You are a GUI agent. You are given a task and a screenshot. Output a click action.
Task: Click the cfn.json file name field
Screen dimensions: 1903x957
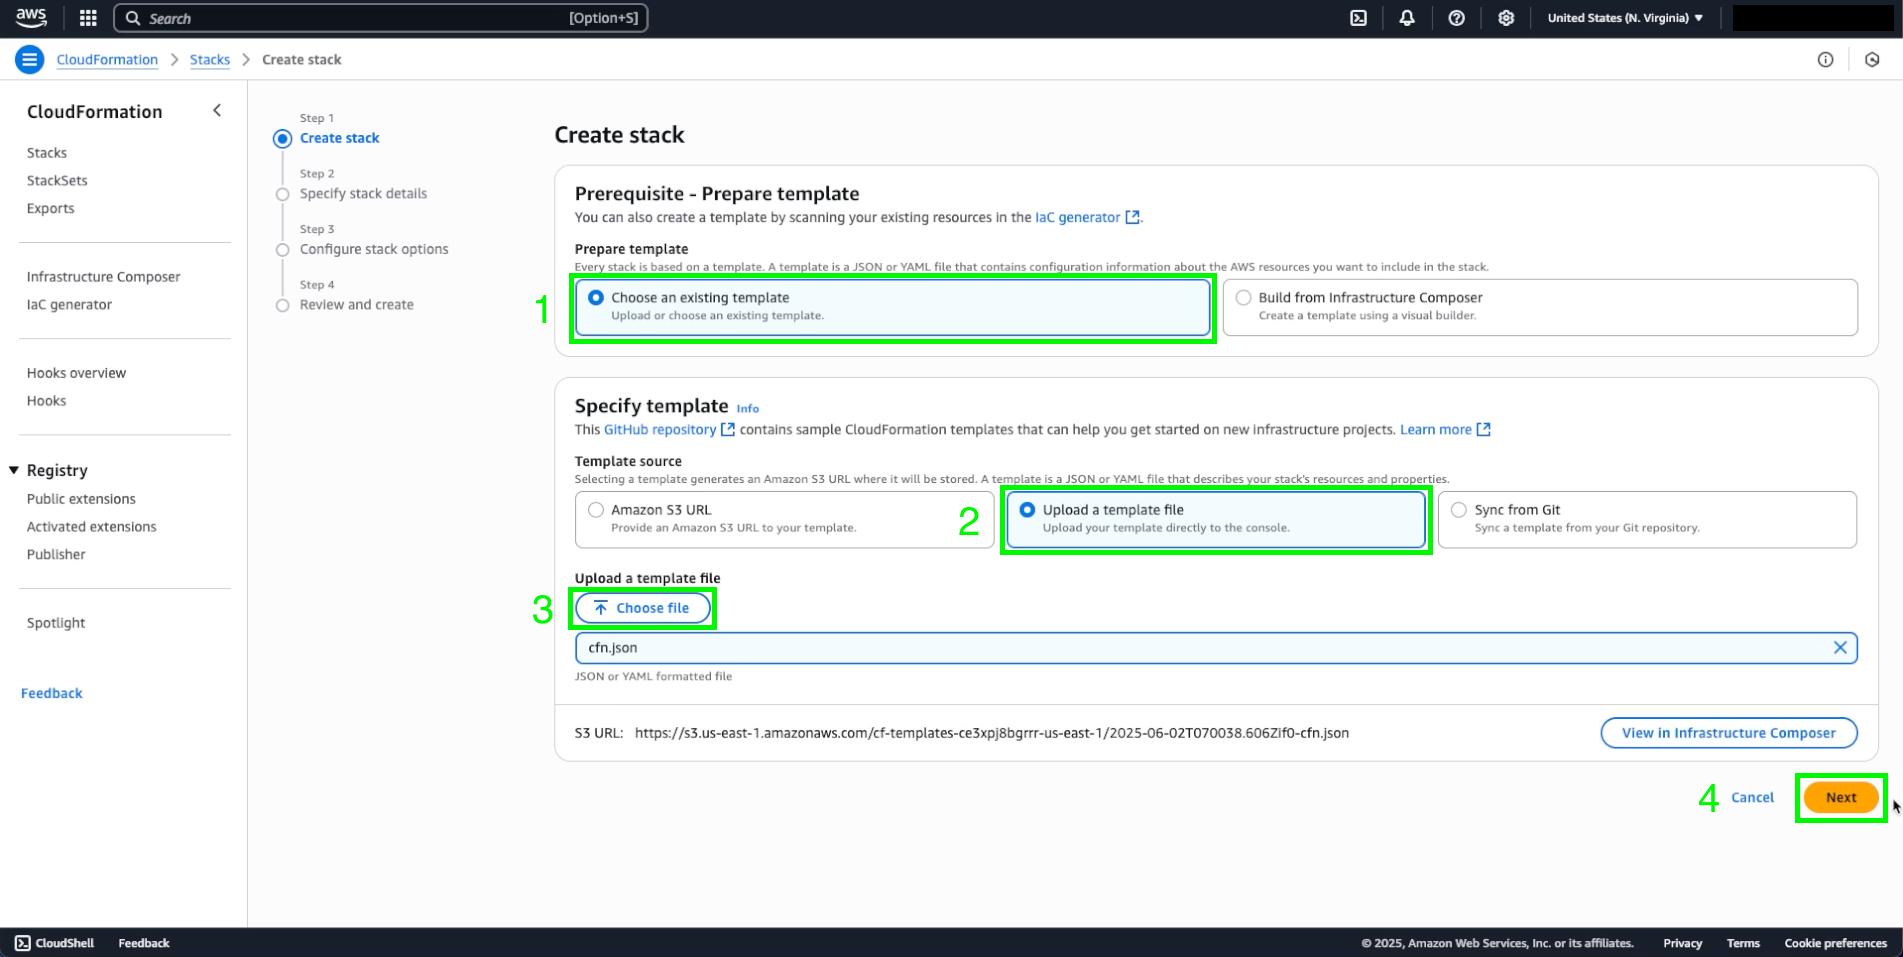pos(1216,648)
